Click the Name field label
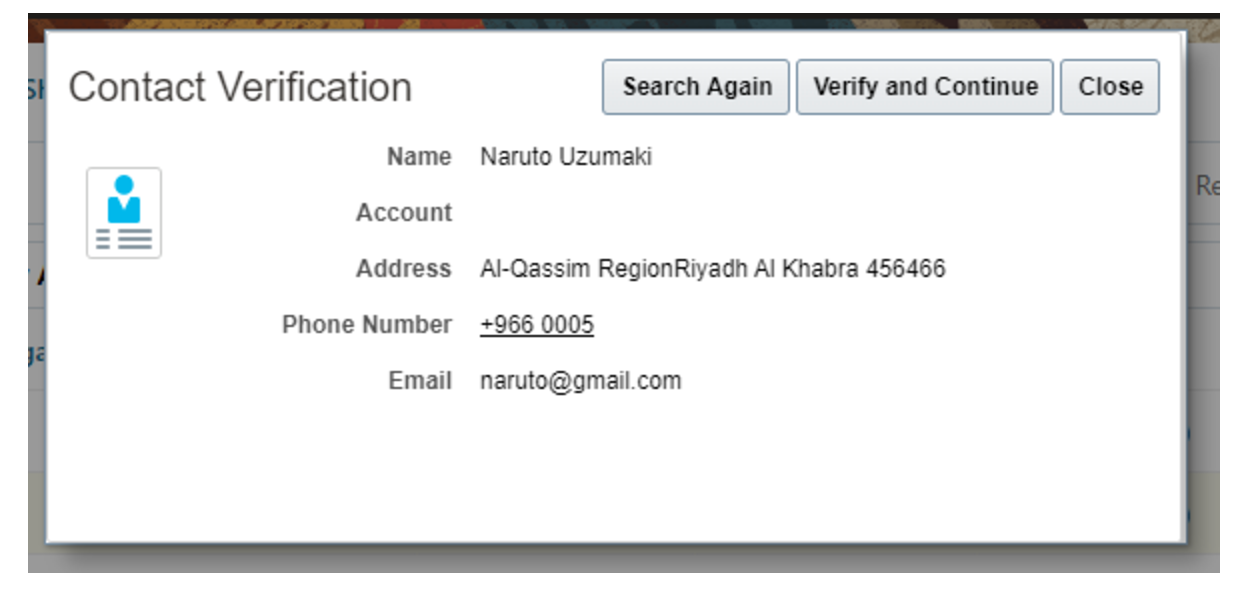Screen dimensions: 1254x610 (x=419, y=157)
